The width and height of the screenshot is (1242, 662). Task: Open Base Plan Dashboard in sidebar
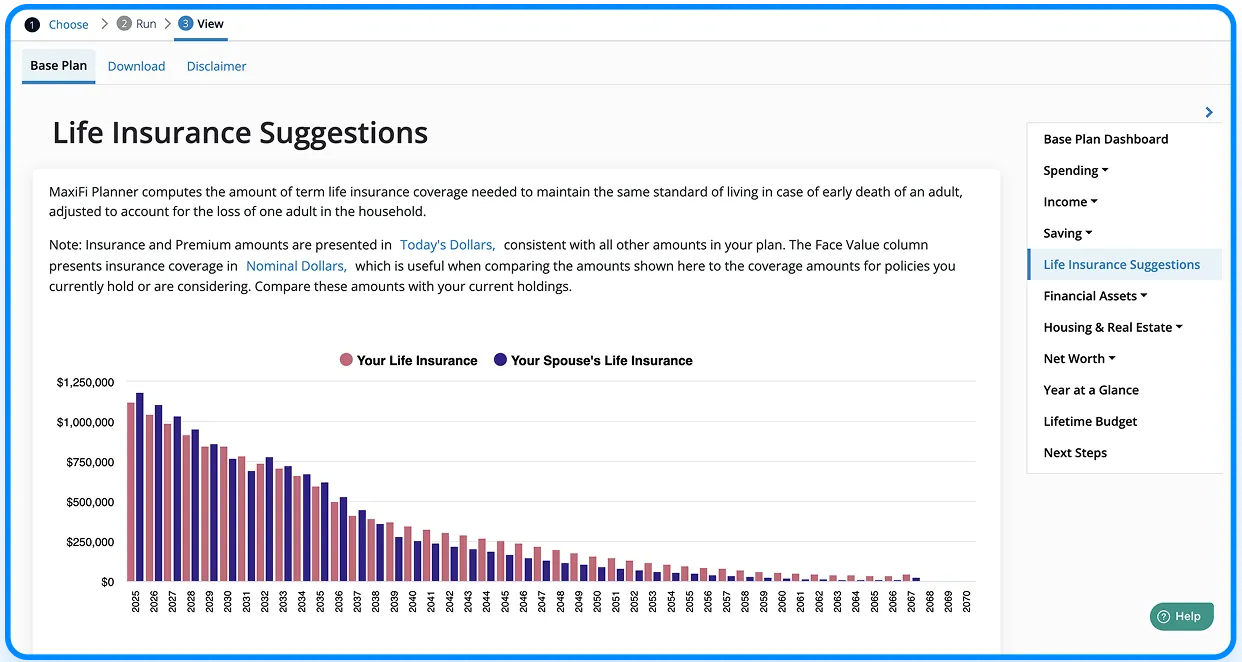coord(1105,139)
